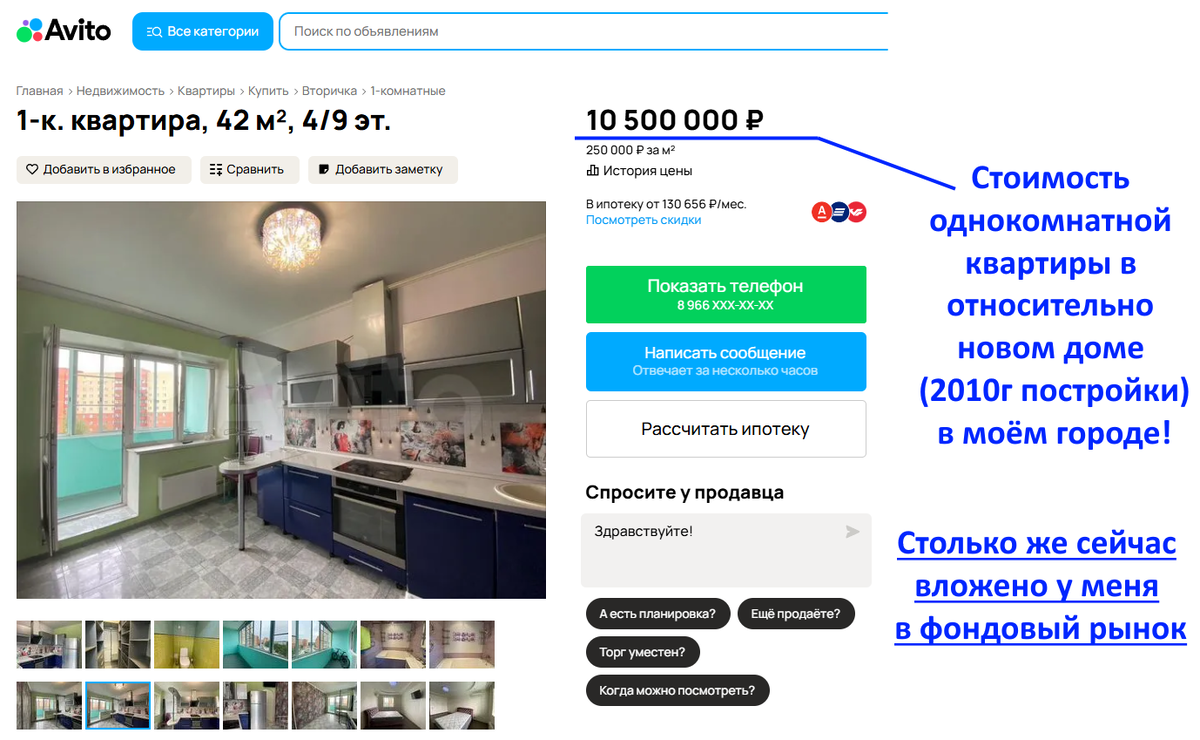Focus the Поиск по объявлениям search field
1200x740 pixels.
coord(583,31)
